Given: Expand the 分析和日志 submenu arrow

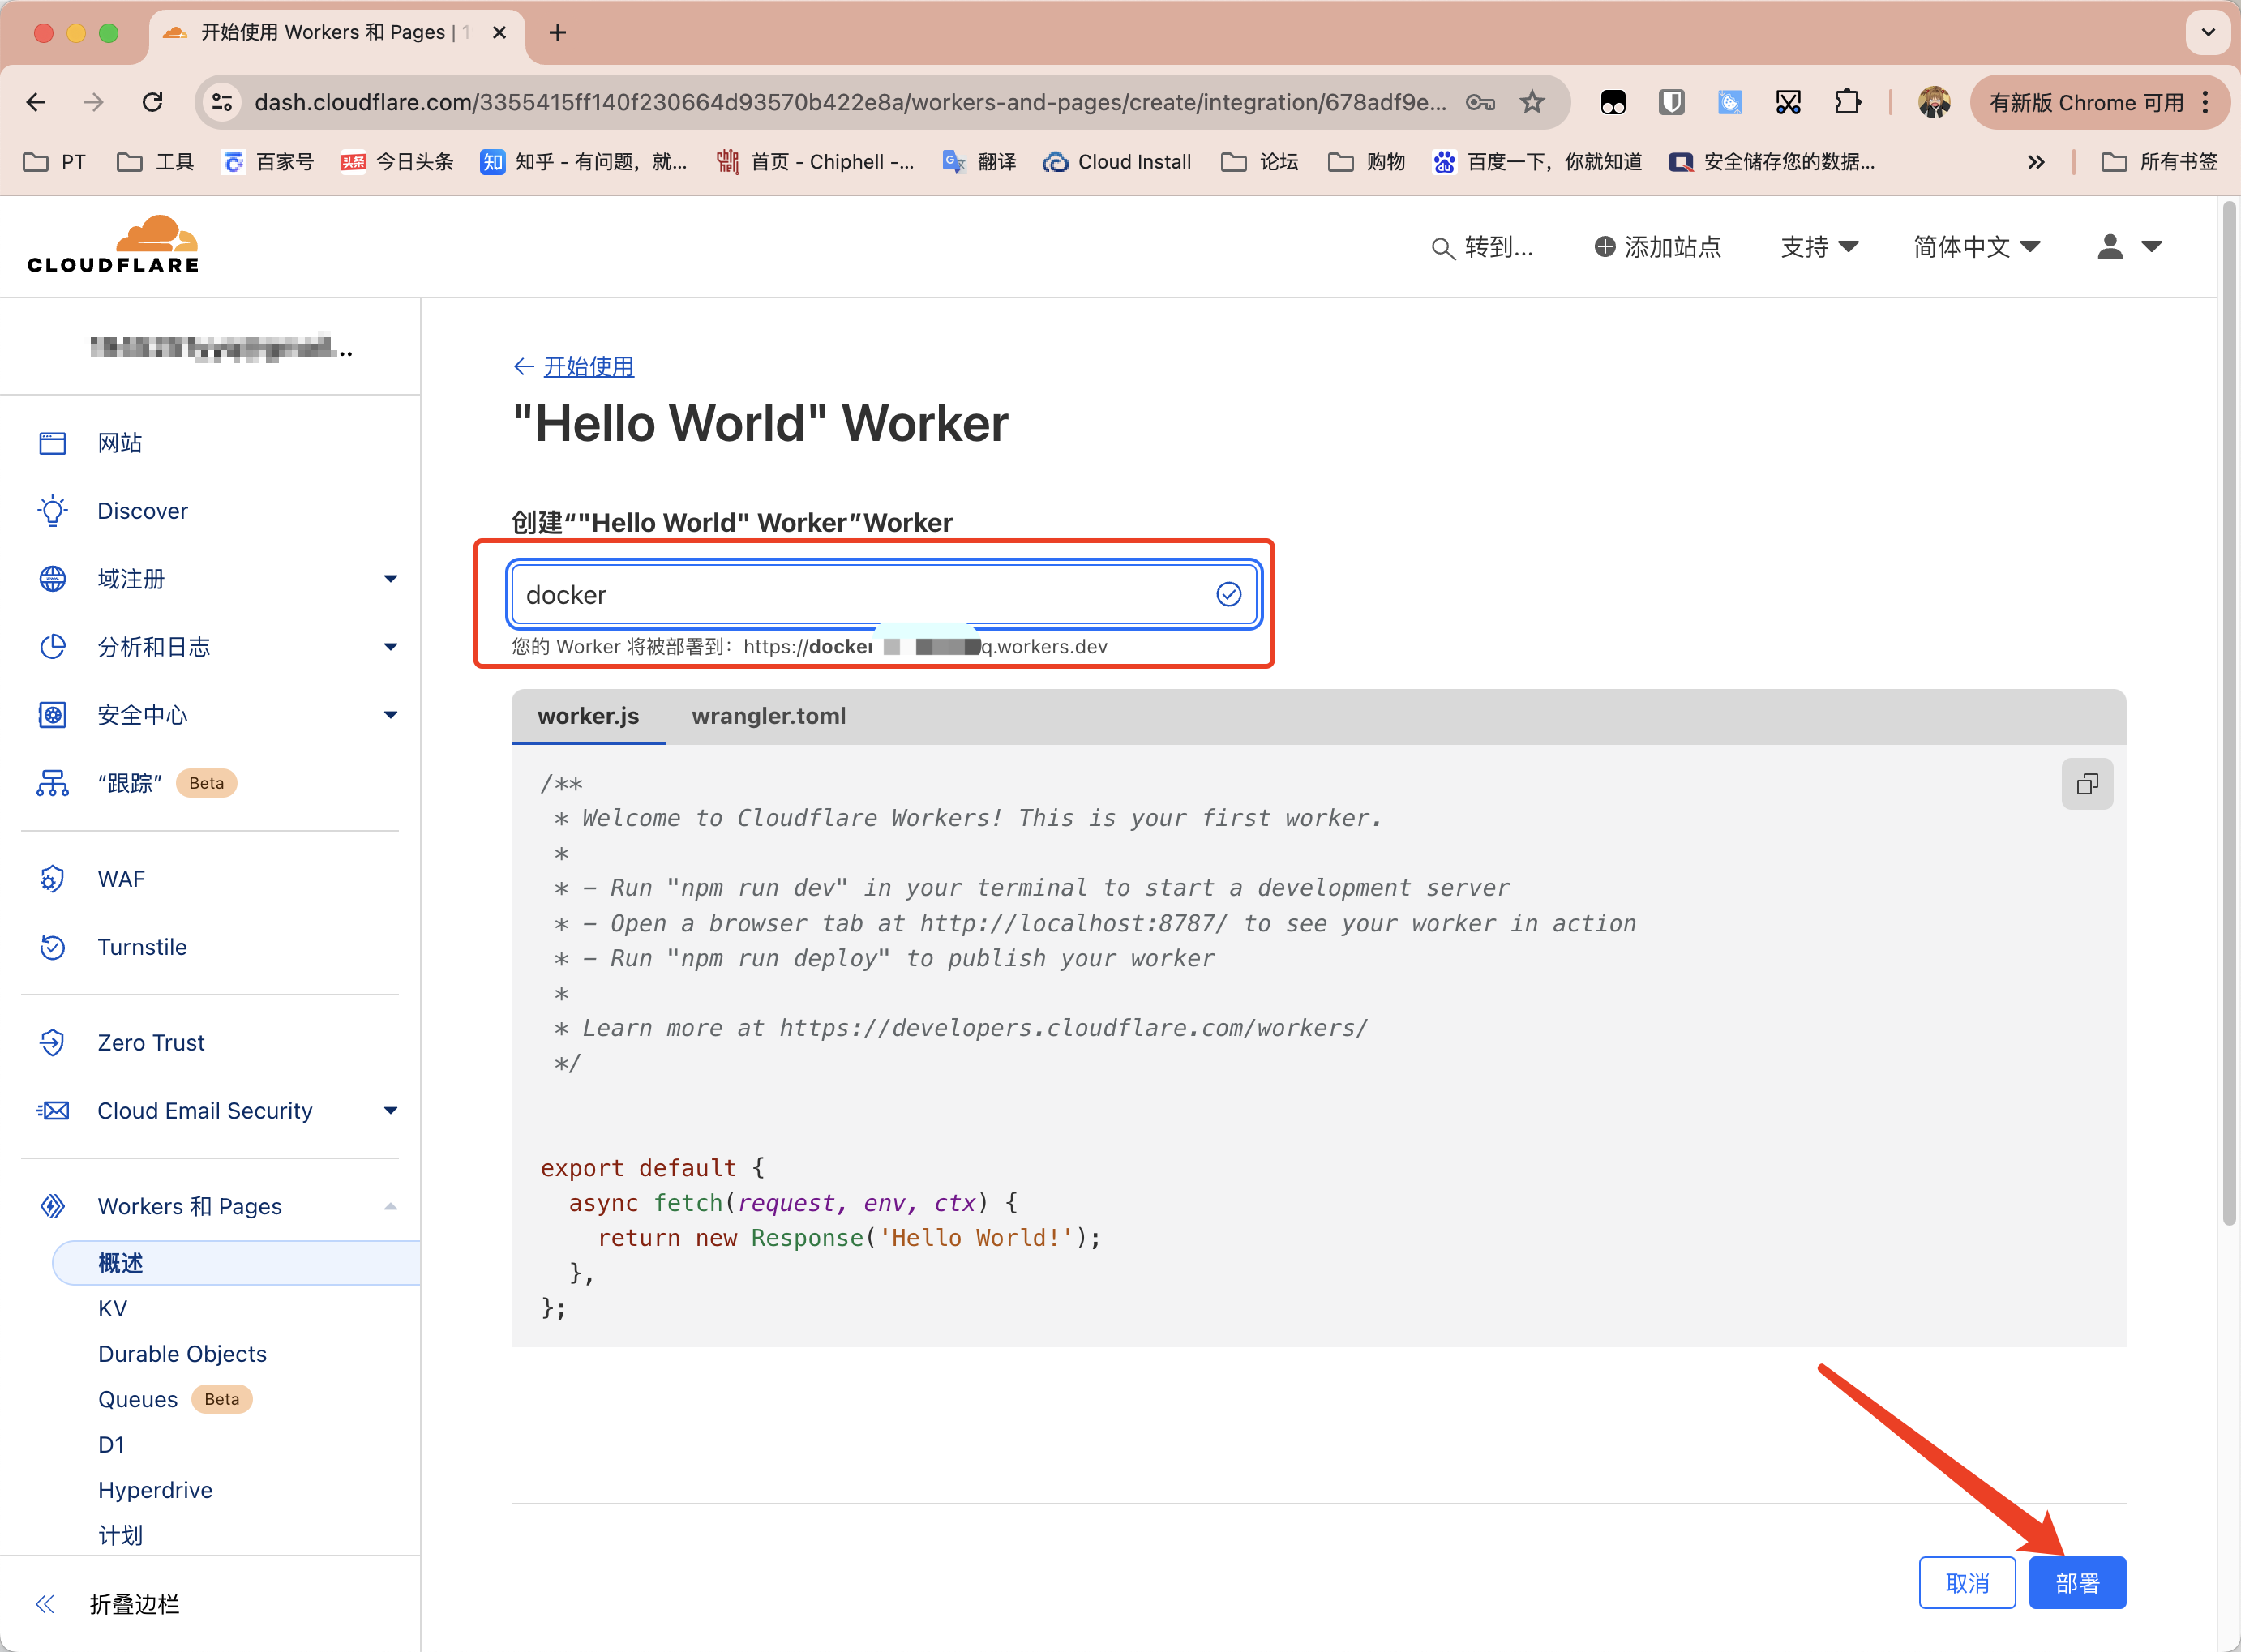Looking at the screenshot, I should [390, 647].
